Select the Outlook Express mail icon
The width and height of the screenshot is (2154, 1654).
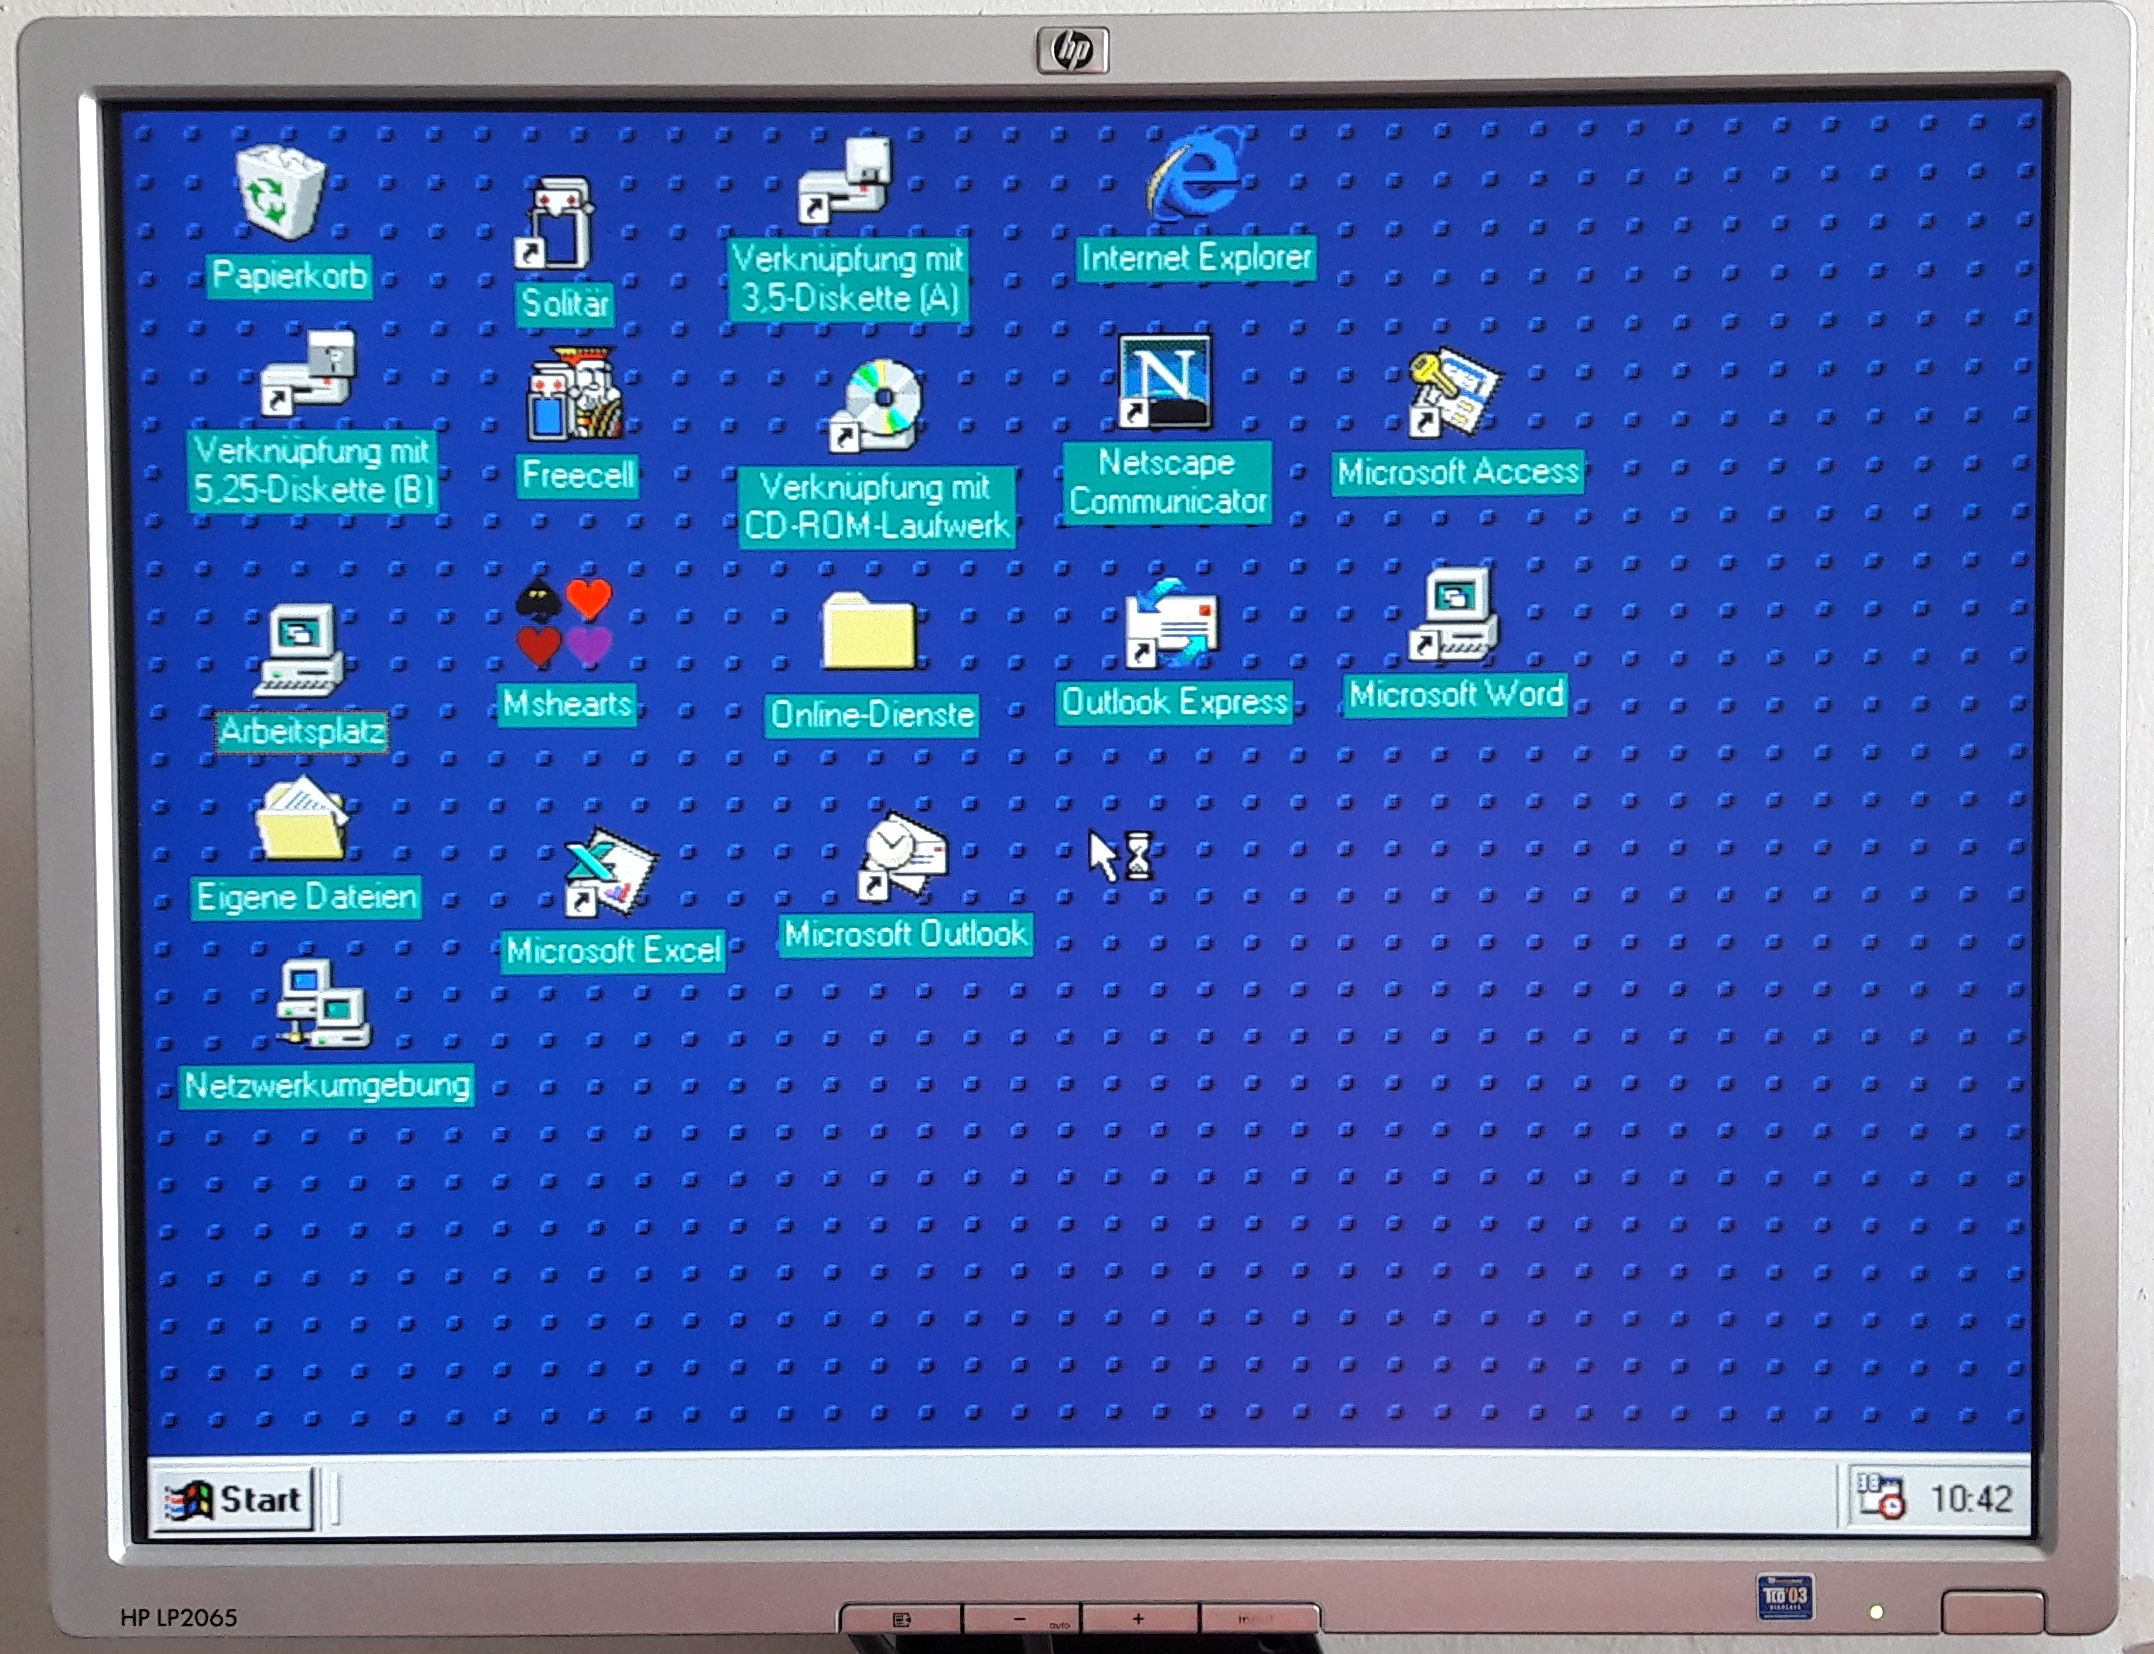tap(1171, 623)
